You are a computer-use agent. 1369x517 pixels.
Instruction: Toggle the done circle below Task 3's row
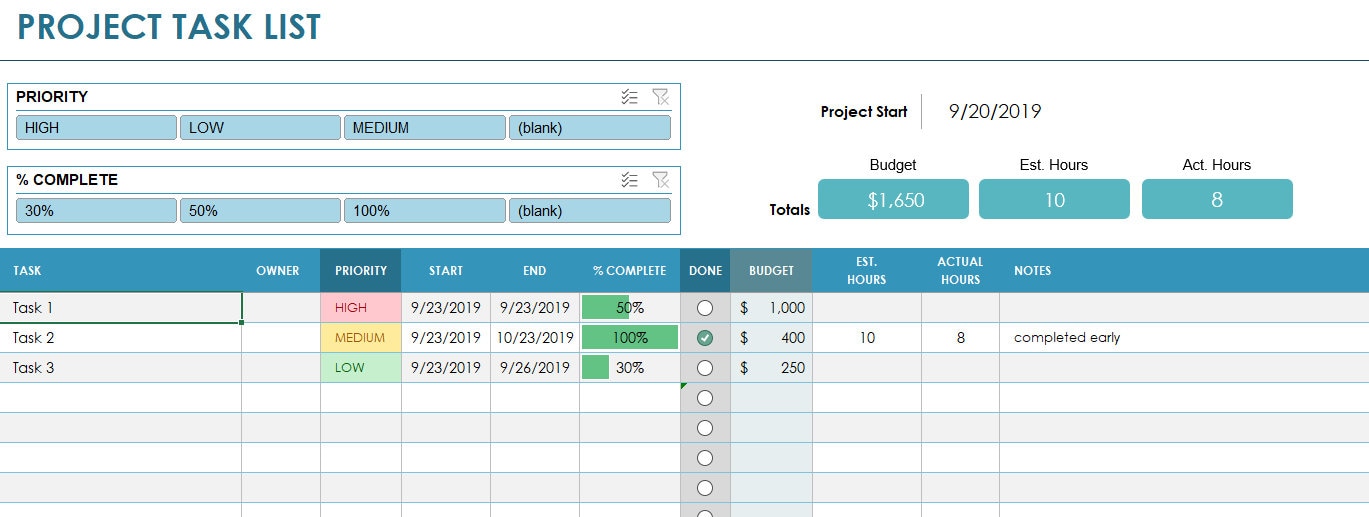tap(705, 398)
